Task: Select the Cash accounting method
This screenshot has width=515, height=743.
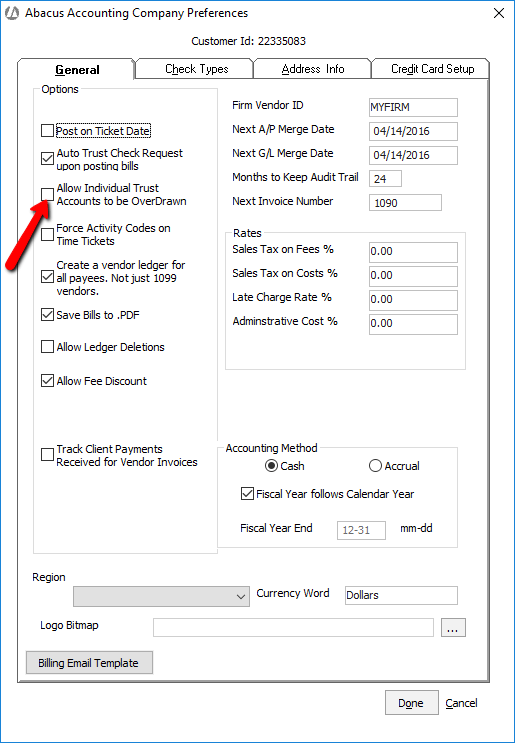Action: point(271,466)
